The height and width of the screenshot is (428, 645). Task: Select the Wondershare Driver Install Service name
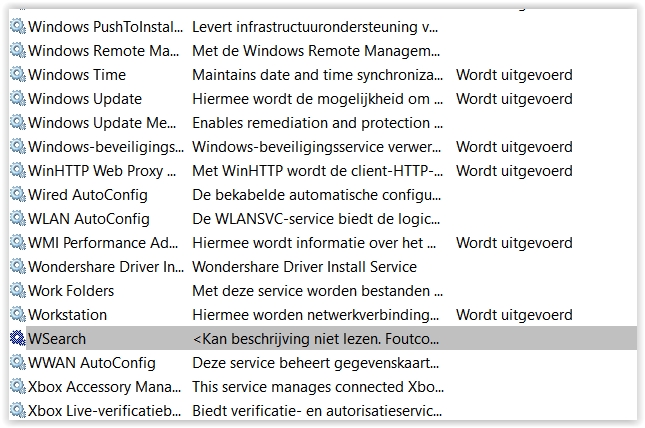click(x=105, y=267)
